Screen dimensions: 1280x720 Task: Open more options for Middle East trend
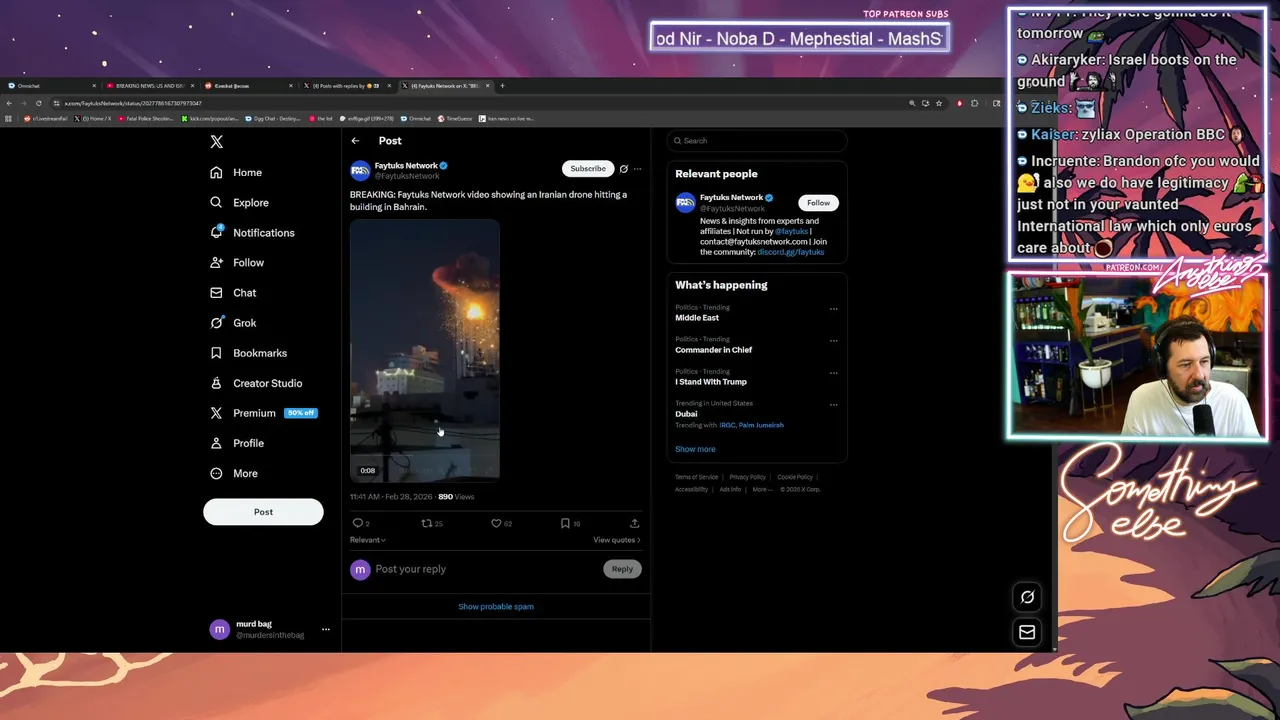pyautogui.click(x=833, y=309)
